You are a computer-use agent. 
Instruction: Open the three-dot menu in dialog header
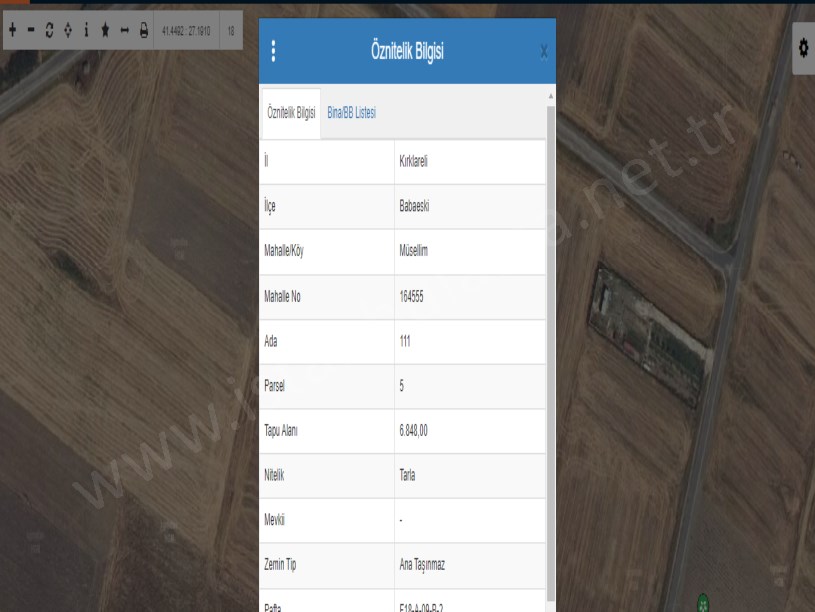pos(274,52)
